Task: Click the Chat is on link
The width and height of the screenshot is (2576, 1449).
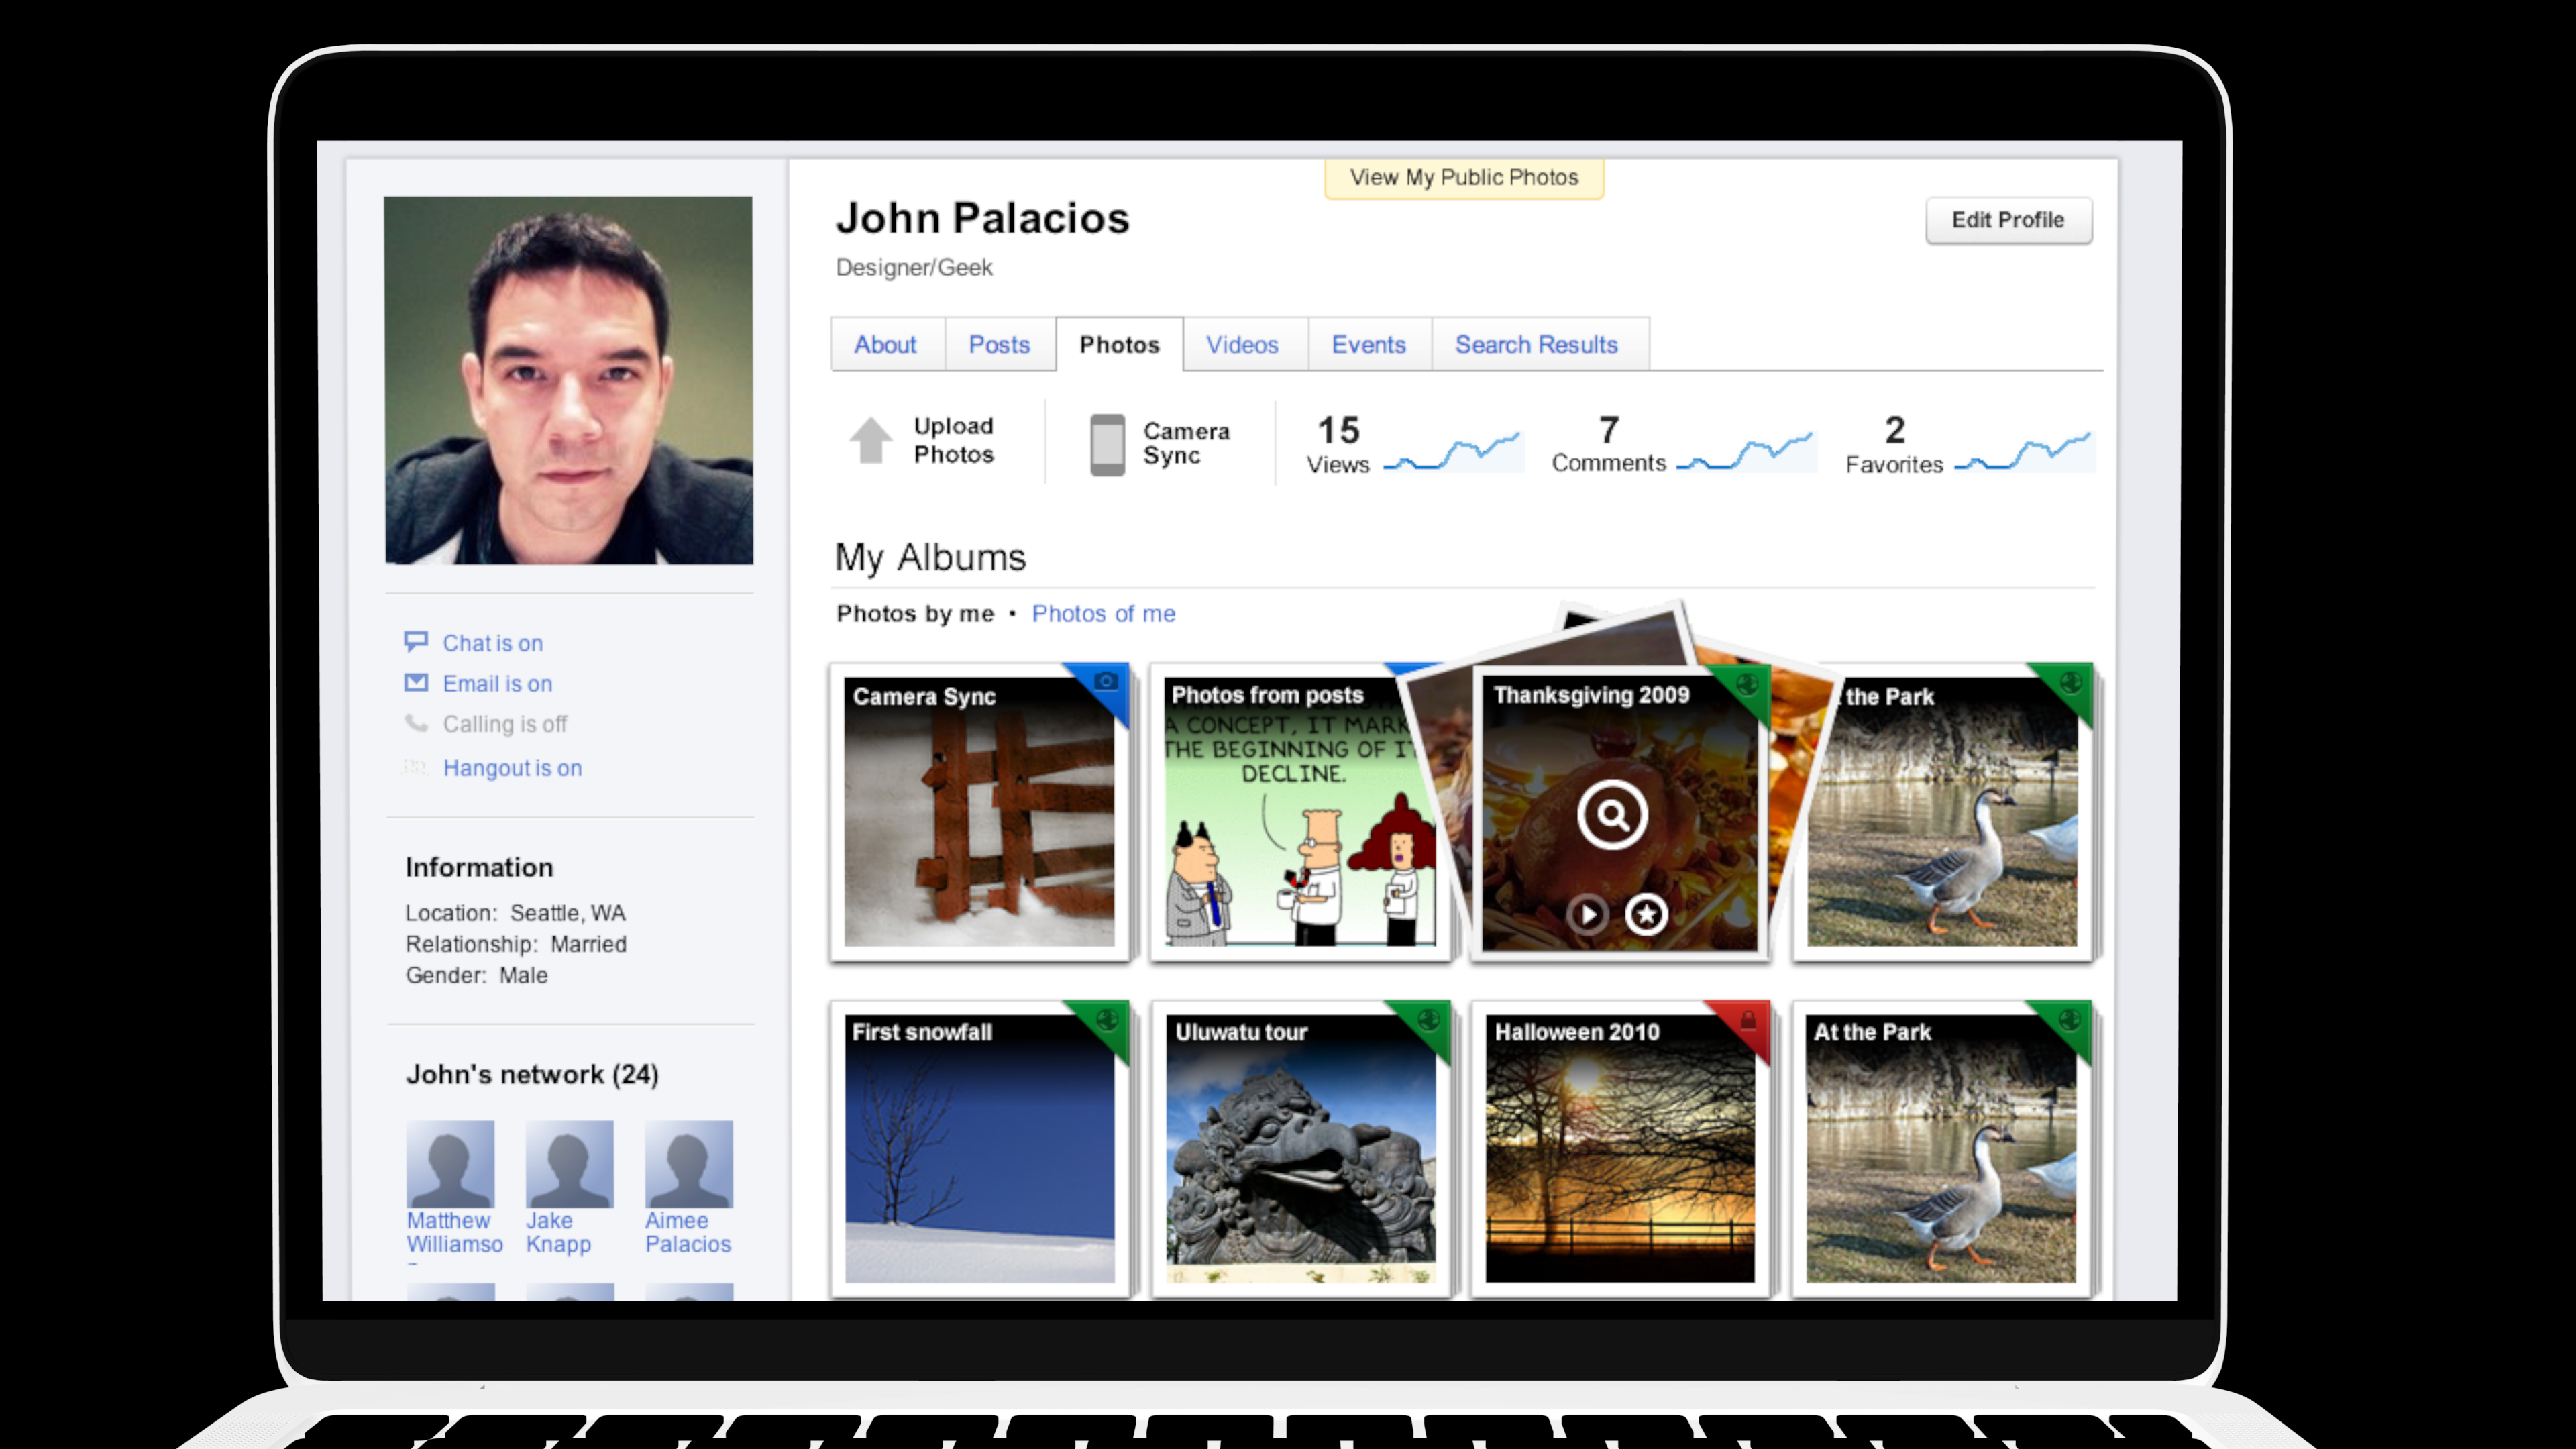Action: (493, 643)
